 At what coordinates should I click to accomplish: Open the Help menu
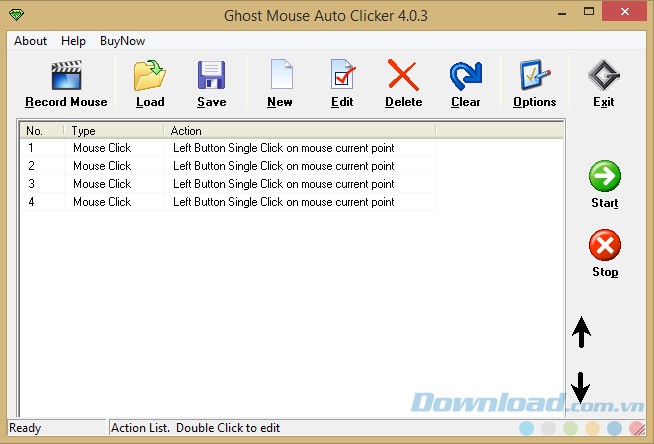pos(73,41)
